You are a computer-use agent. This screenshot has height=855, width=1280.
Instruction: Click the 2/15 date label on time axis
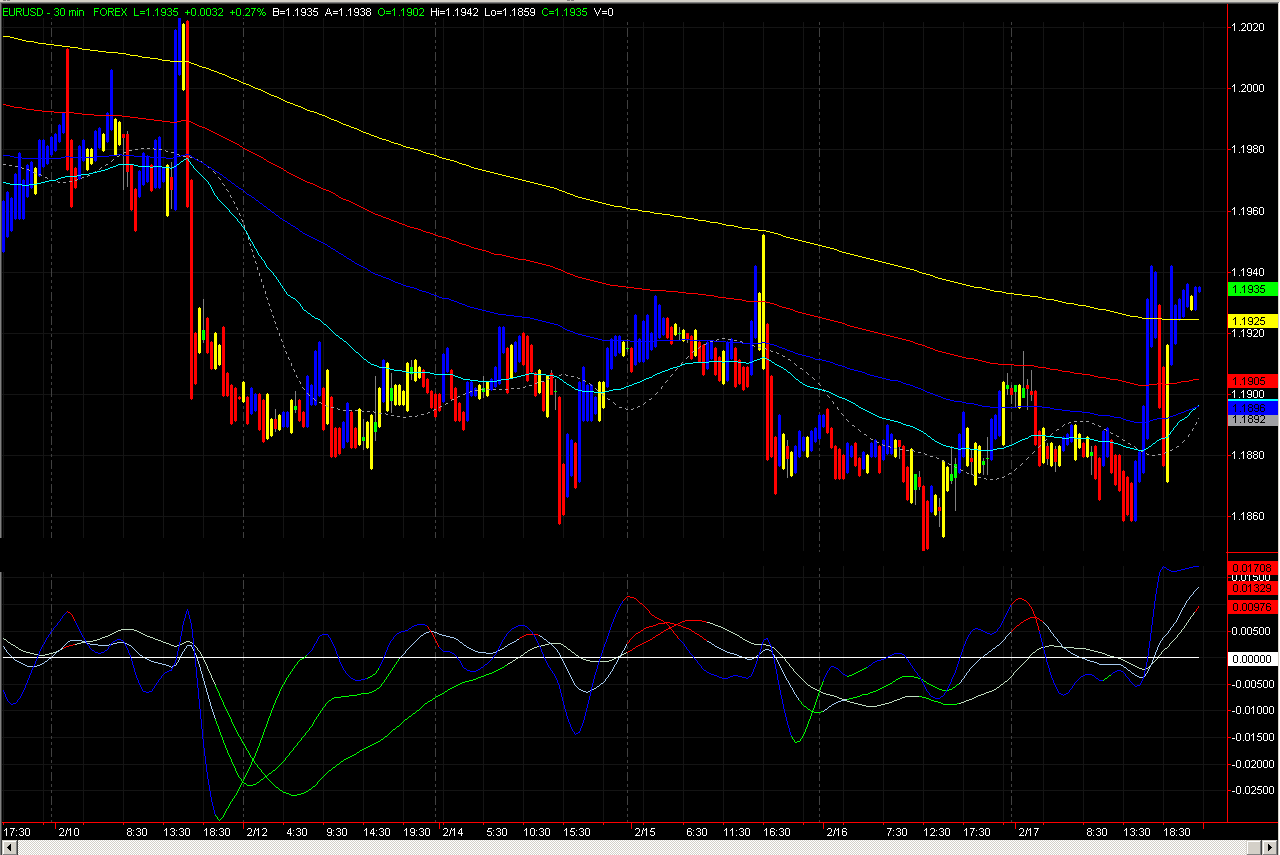(643, 832)
